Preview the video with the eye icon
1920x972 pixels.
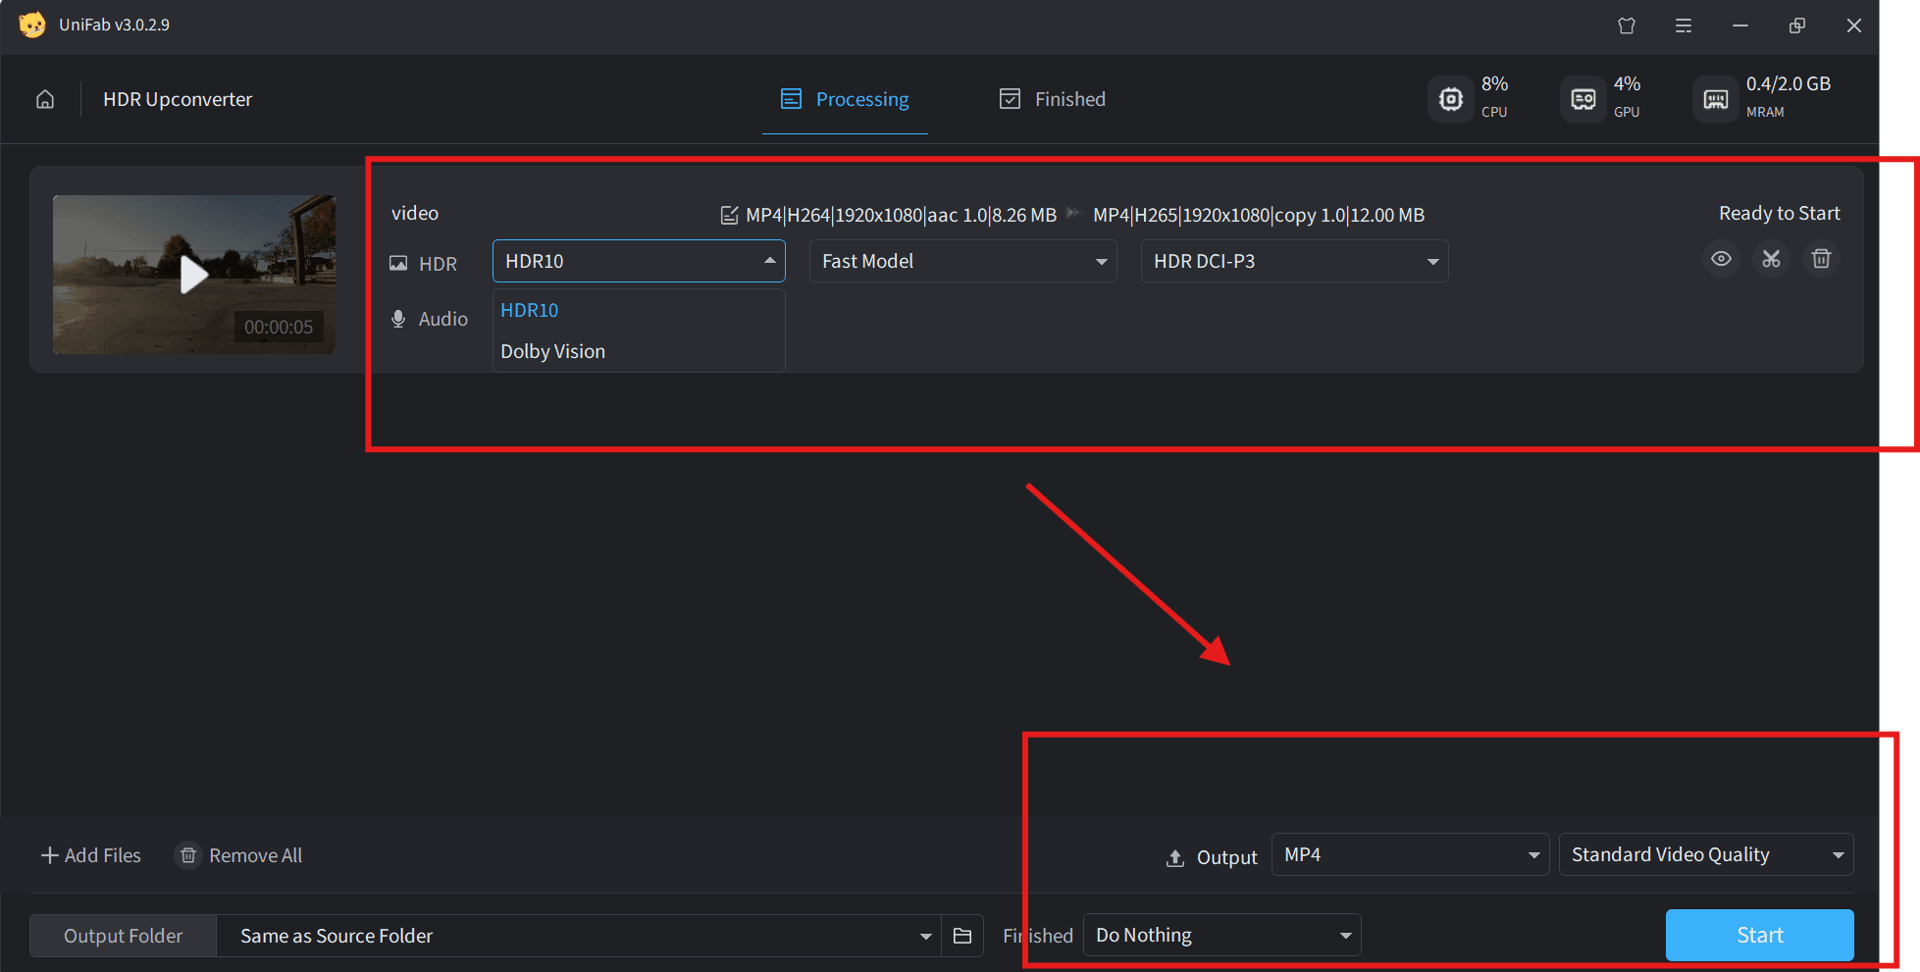point(1721,259)
